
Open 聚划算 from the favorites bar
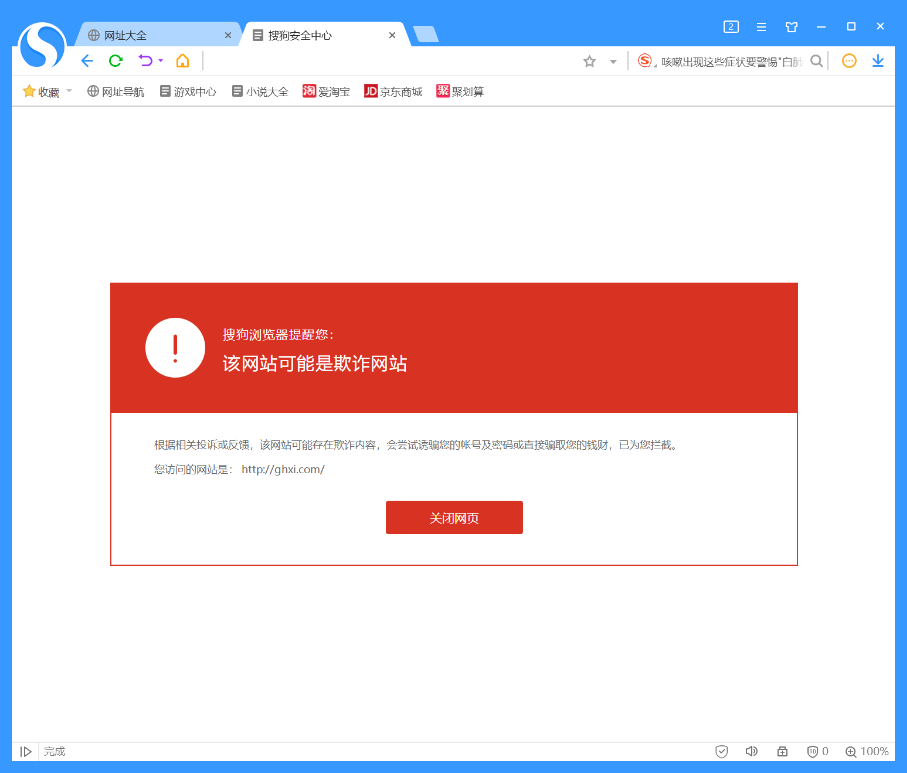[460, 90]
